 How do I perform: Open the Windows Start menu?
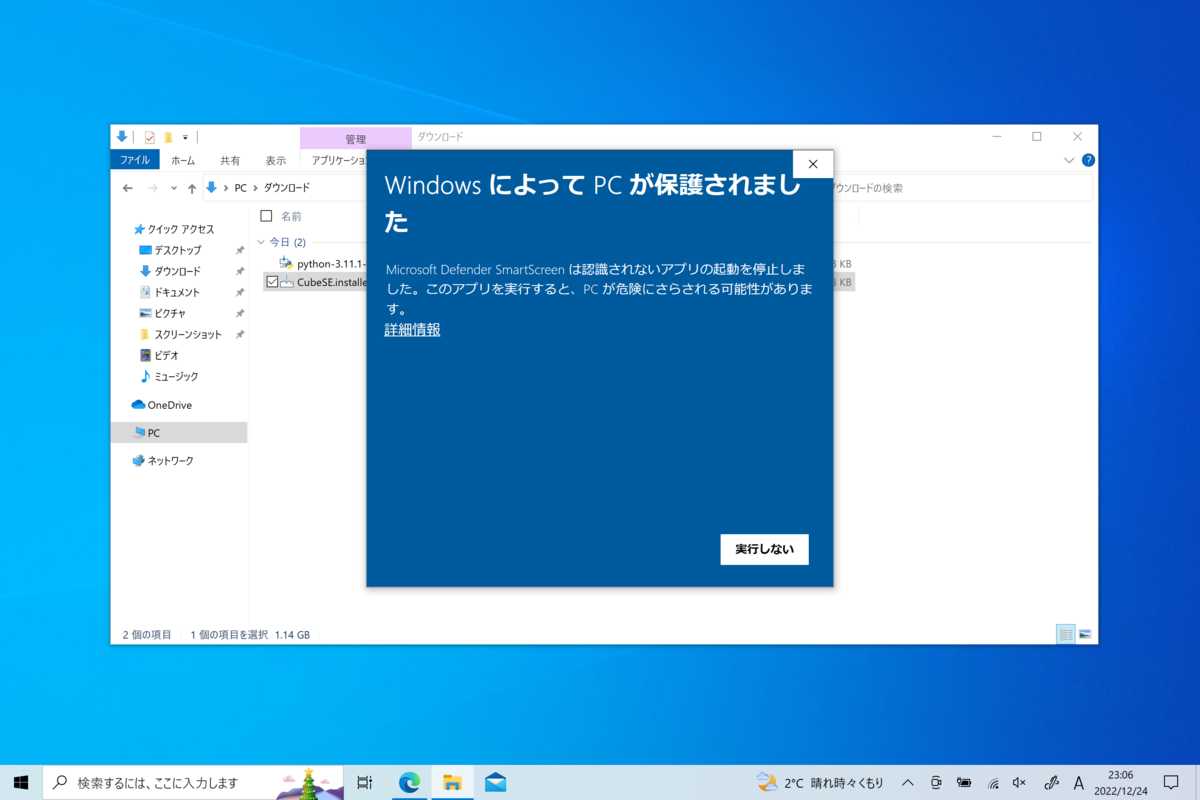pyautogui.click(x=21, y=782)
